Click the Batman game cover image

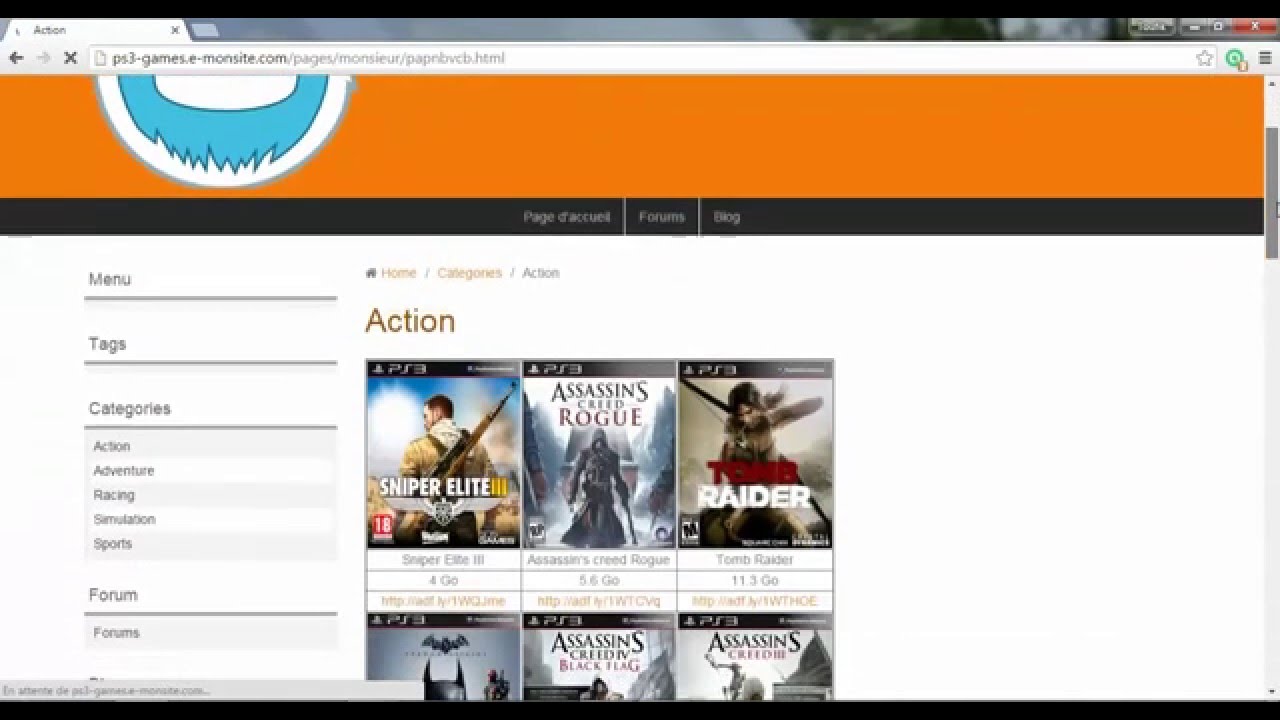coord(444,657)
